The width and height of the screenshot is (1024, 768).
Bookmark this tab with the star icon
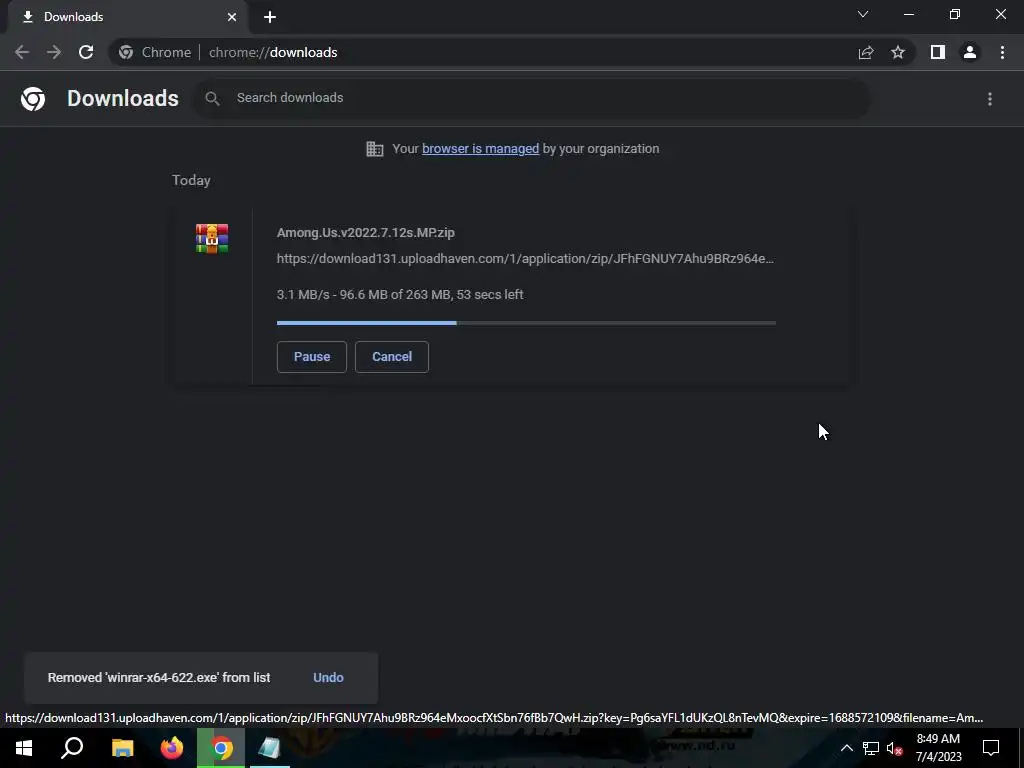coord(898,52)
